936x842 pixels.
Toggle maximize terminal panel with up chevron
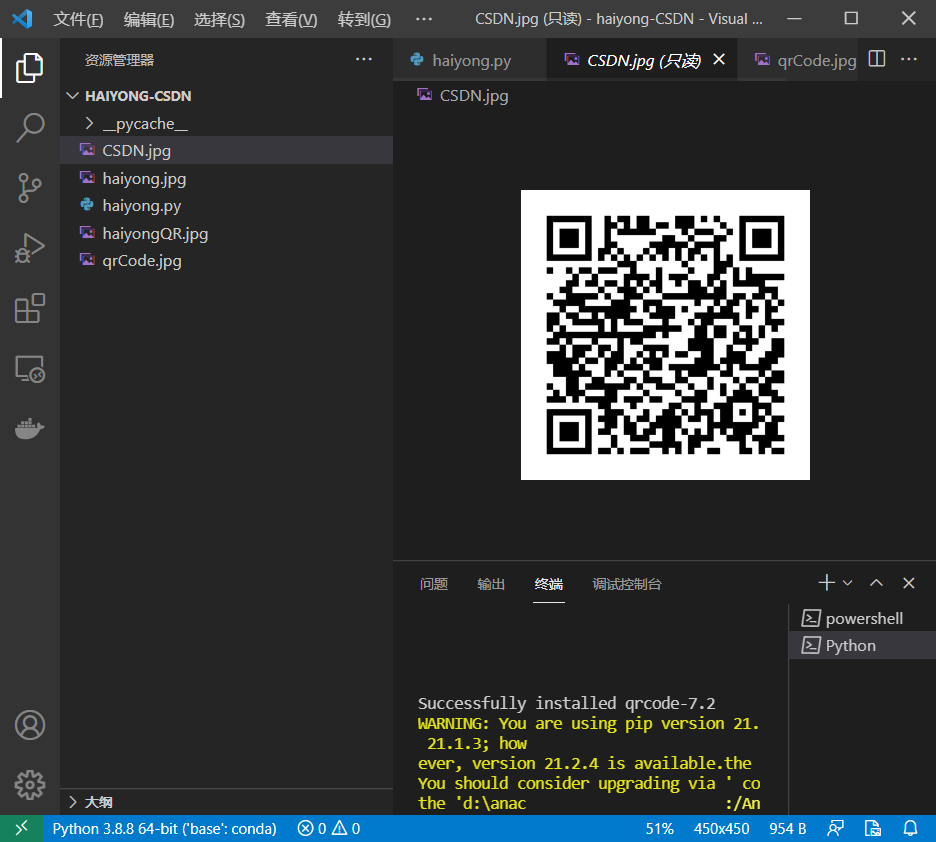click(876, 583)
